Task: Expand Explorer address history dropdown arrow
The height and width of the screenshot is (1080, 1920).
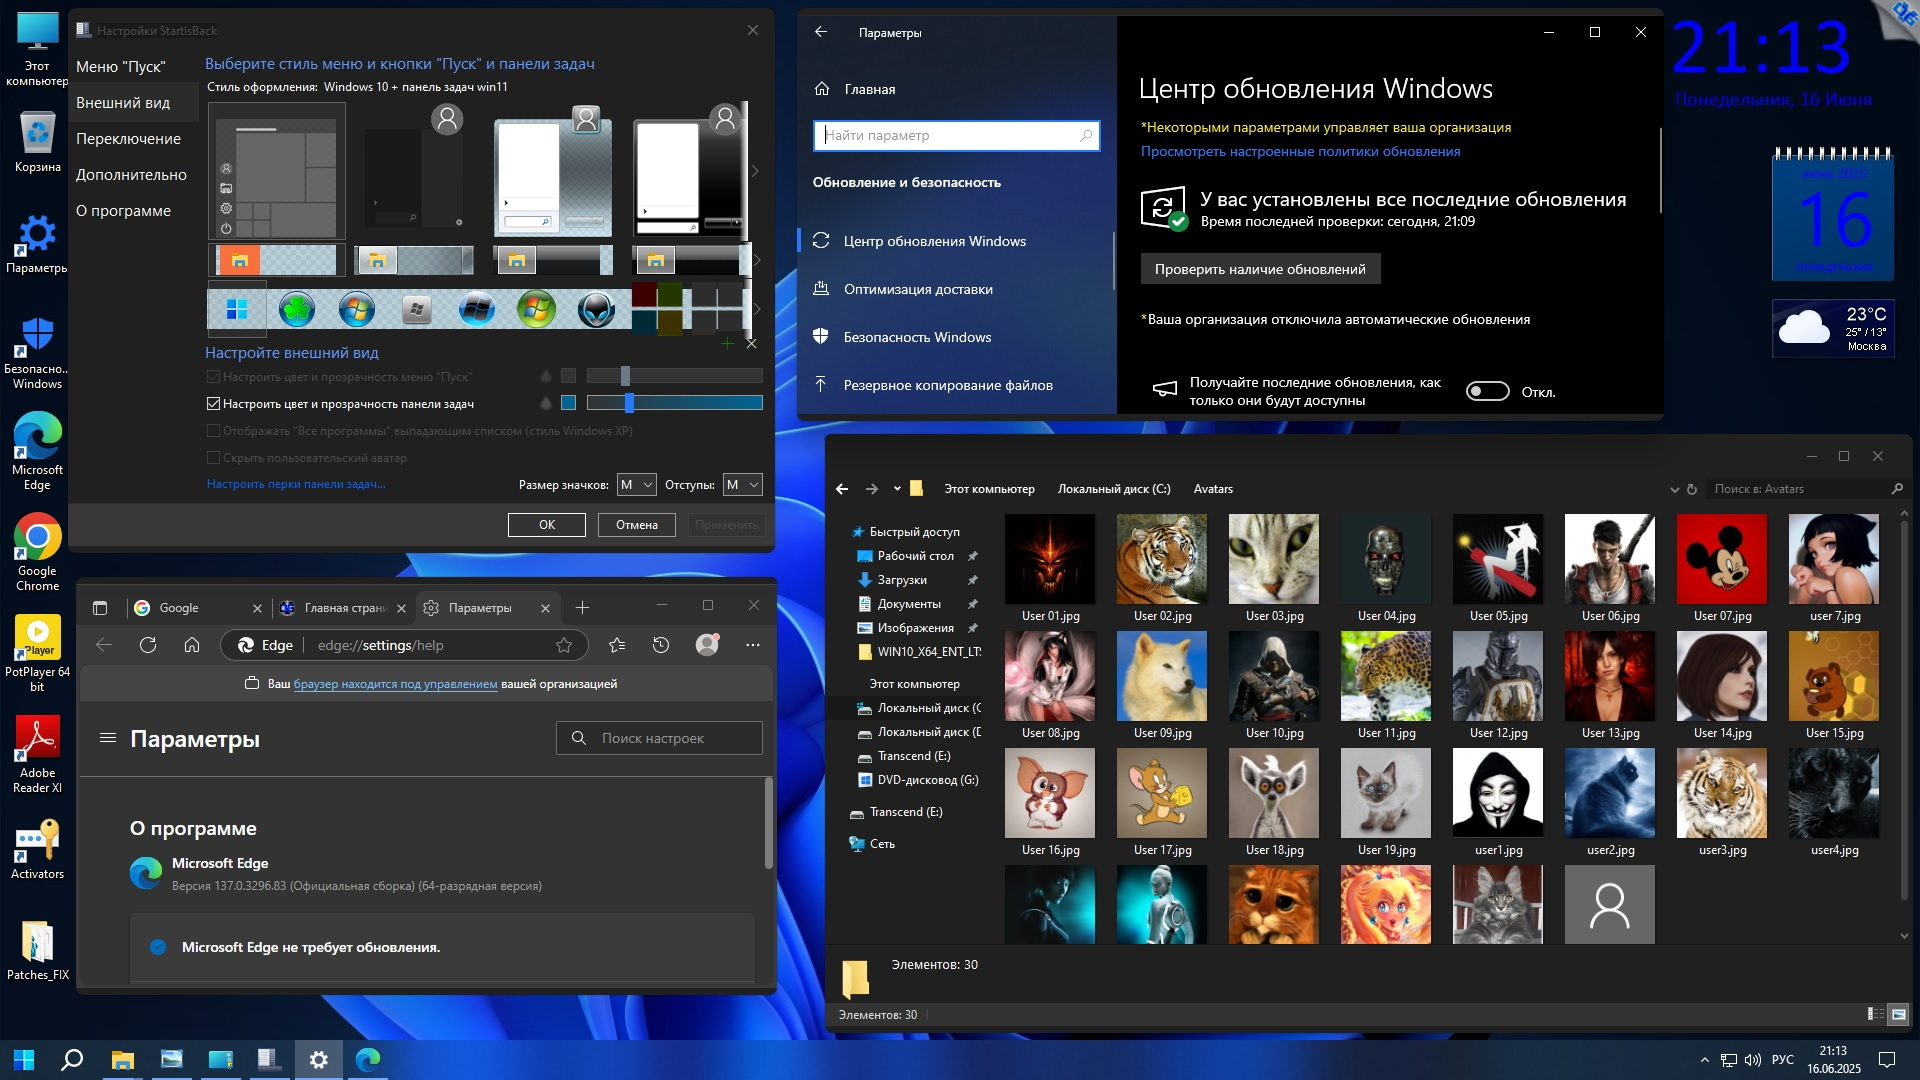Action: tap(1674, 489)
